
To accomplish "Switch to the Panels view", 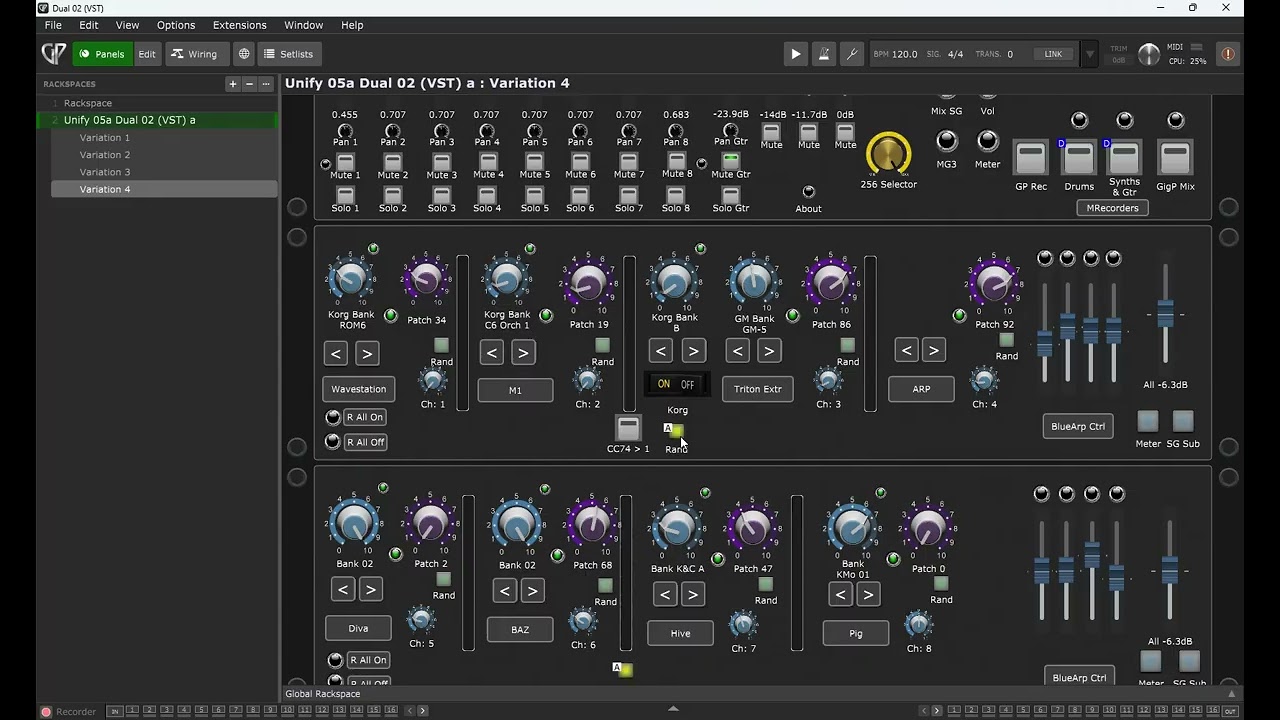I will tap(102, 54).
